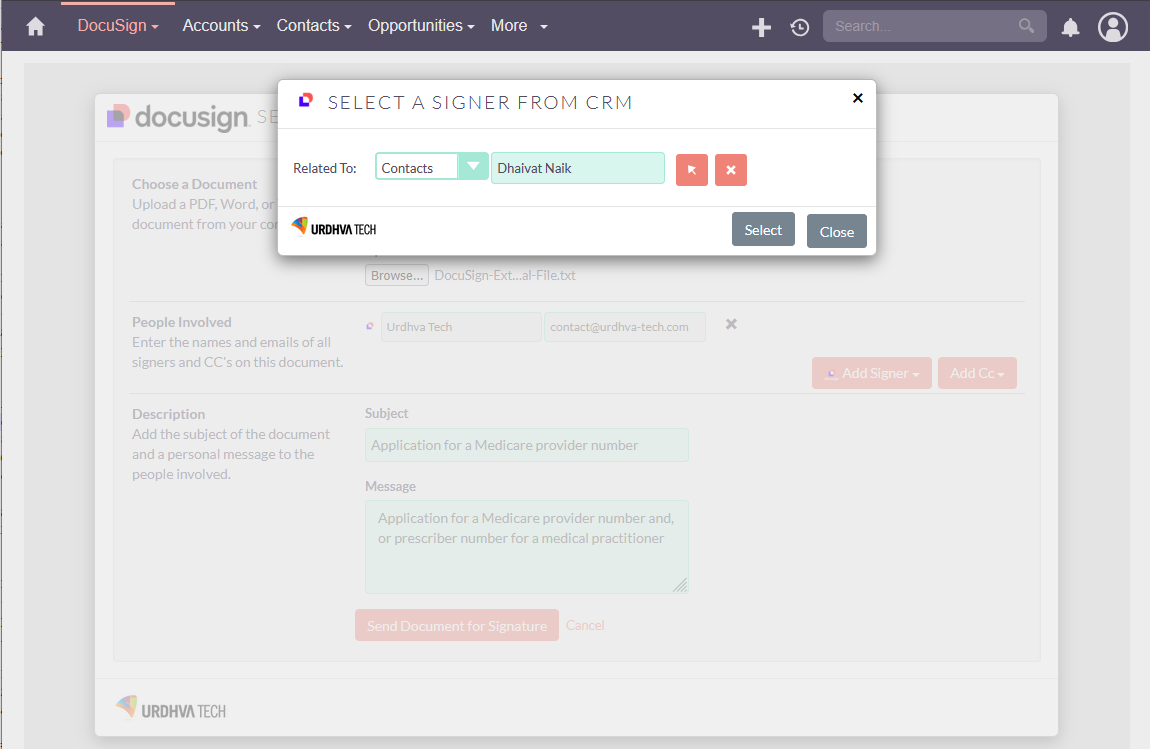Click the docusign logo on the page header
This screenshot has height=749, width=1150.
pyautogui.click(x=176, y=117)
